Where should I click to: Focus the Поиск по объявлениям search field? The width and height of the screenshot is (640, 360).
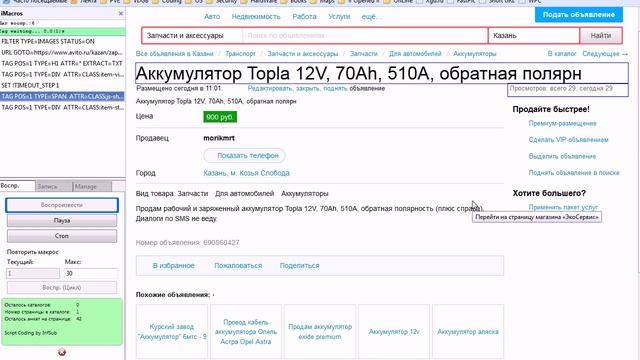[365, 36]
